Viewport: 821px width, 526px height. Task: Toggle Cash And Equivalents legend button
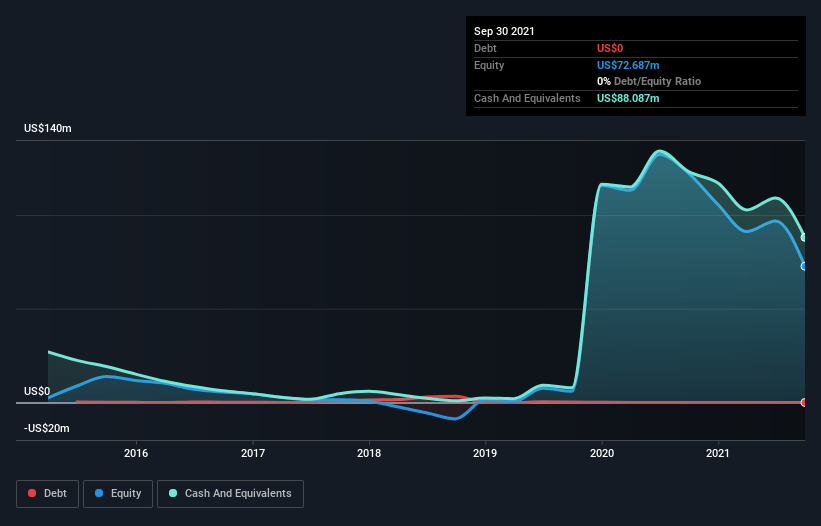pyautogui.click(x=230, y=494)
